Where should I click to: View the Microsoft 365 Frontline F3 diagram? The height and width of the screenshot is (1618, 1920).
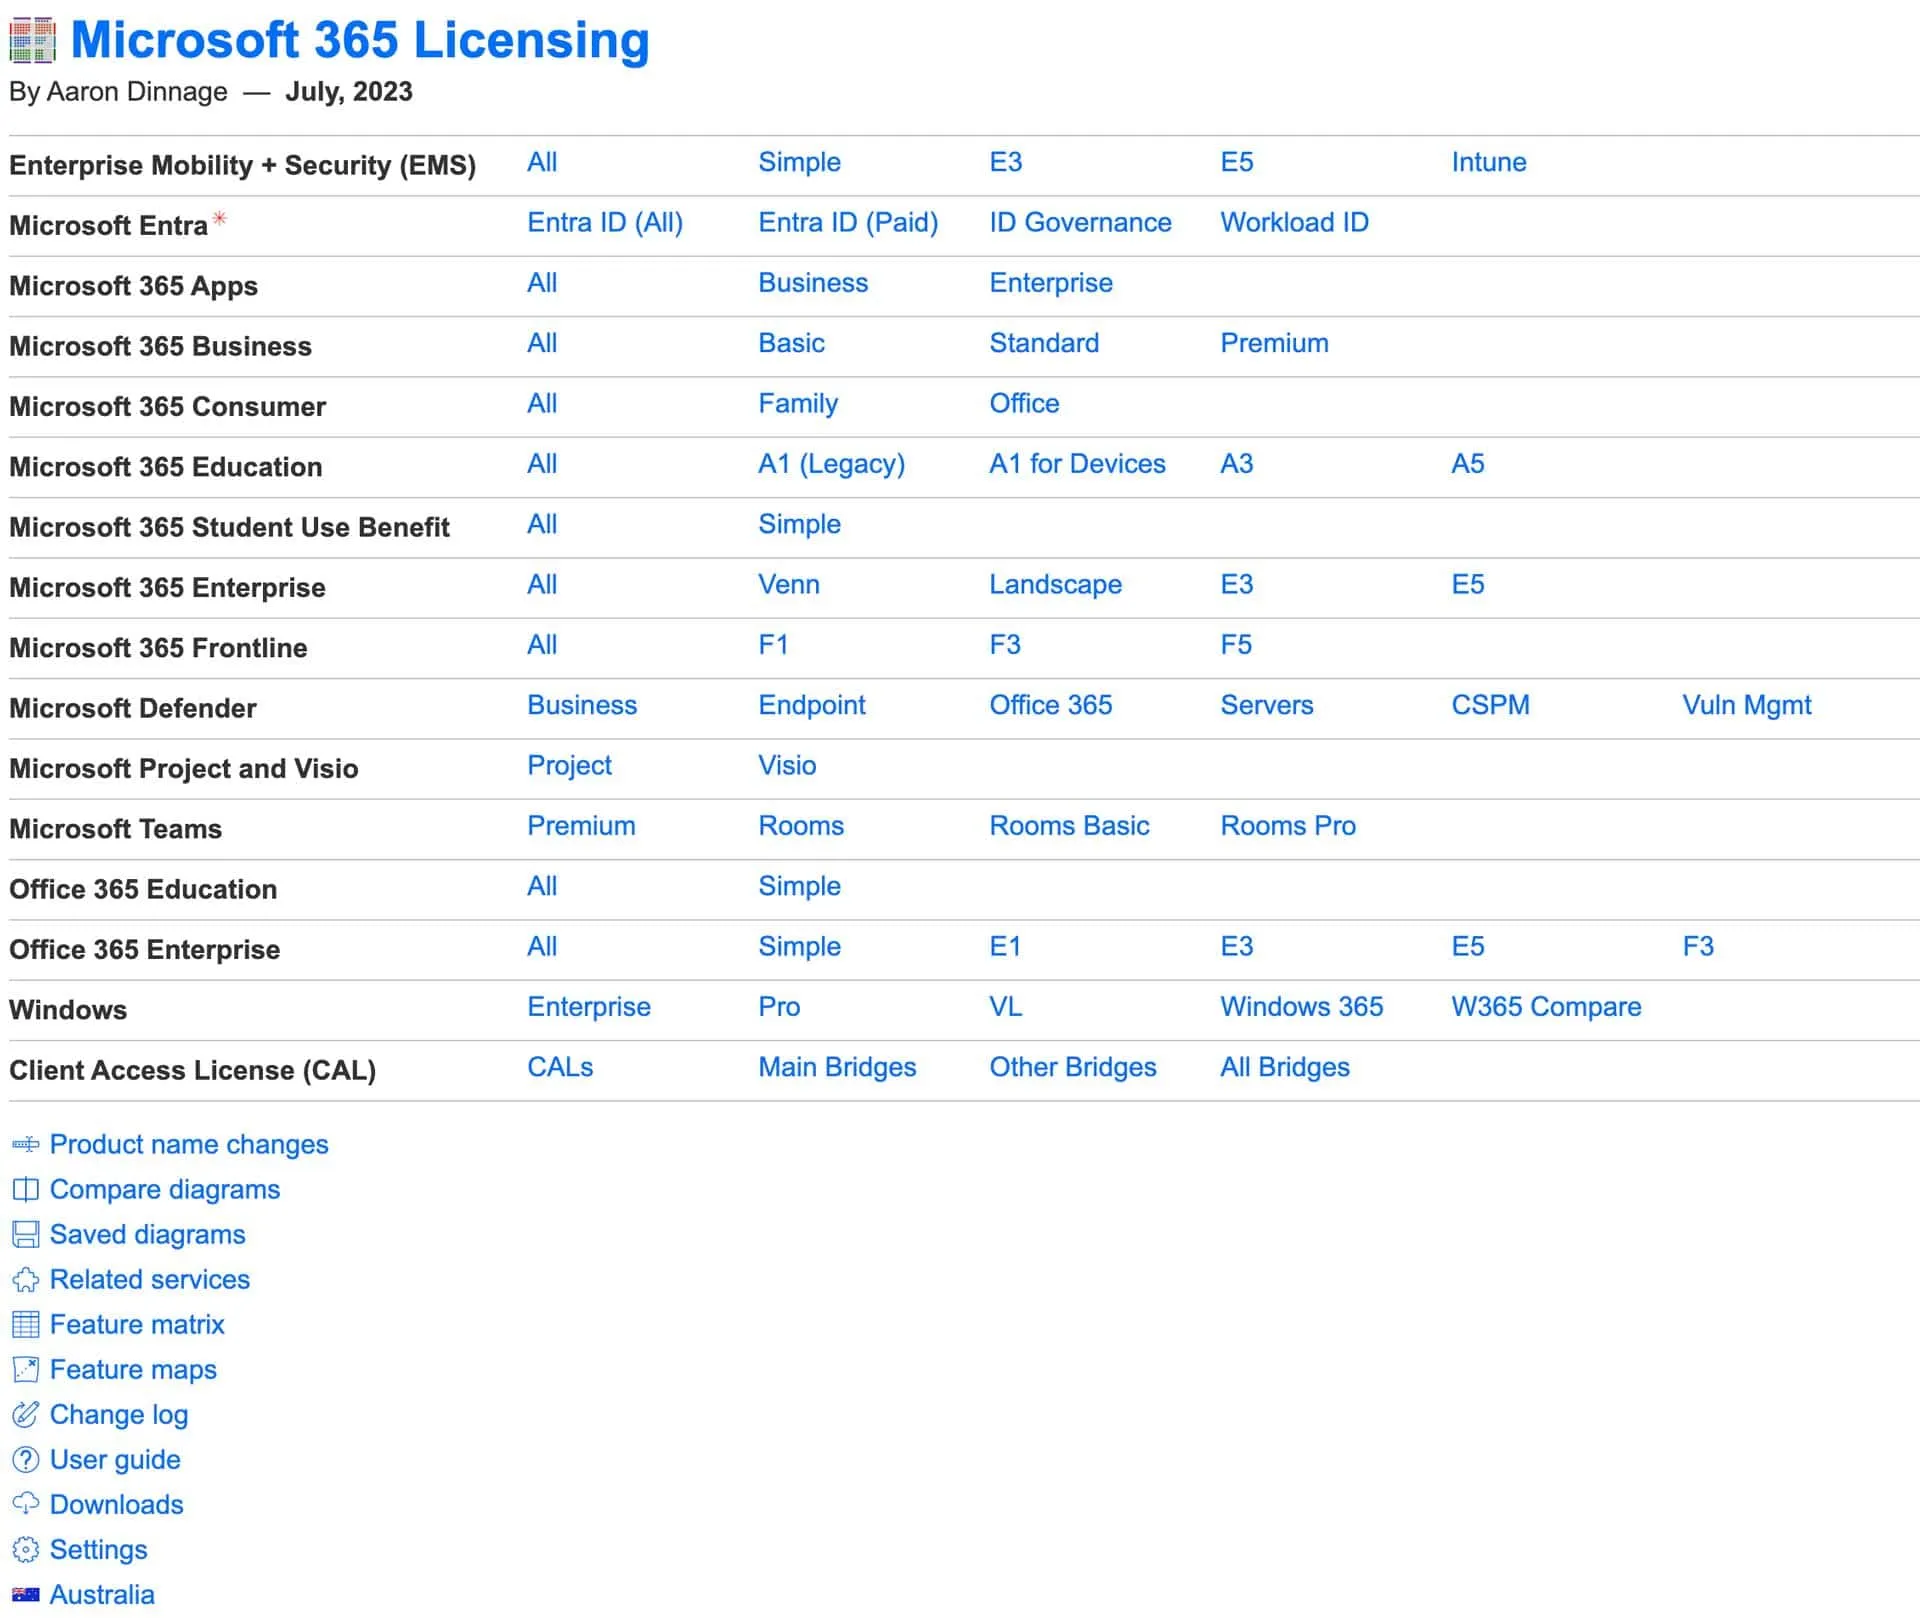click(1006, 645)
